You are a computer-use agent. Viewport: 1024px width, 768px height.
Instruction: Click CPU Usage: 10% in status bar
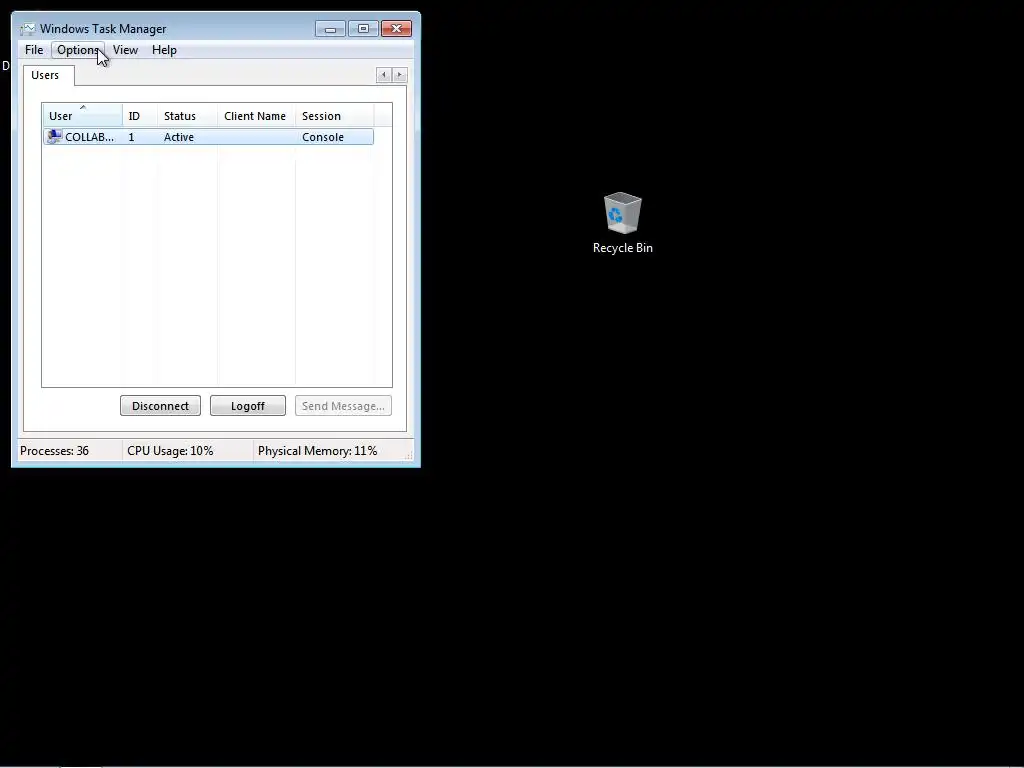[170, 451]
